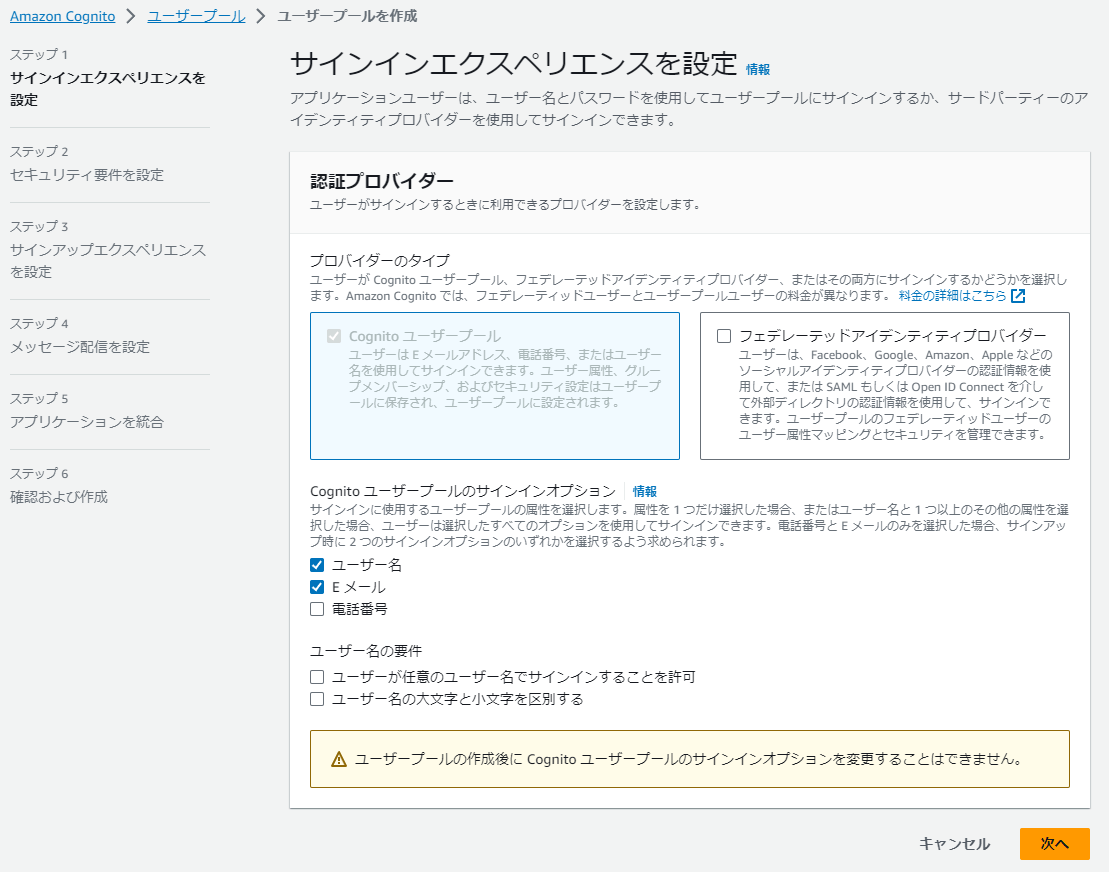Viewport: 1109px width, 872px height.
Task: Click the chevron after ユーザープール breadcrumb
Action: tap(261, 16)
